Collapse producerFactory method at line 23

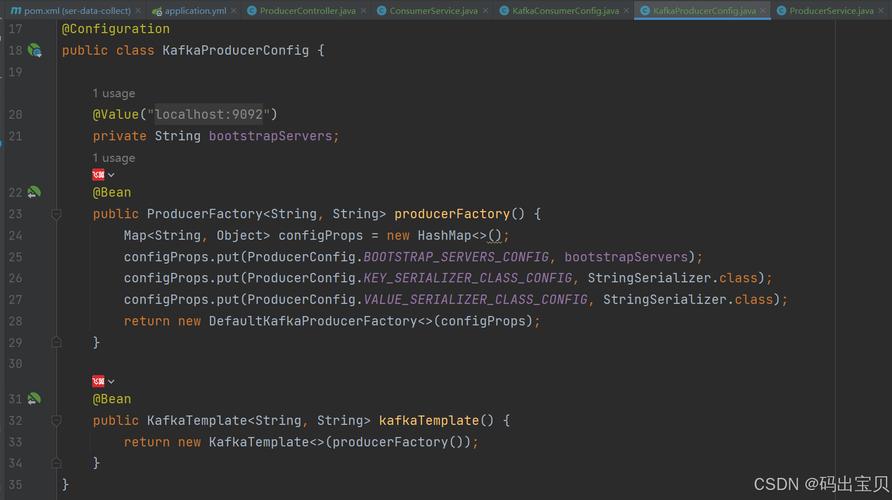(x=56, y=214)
